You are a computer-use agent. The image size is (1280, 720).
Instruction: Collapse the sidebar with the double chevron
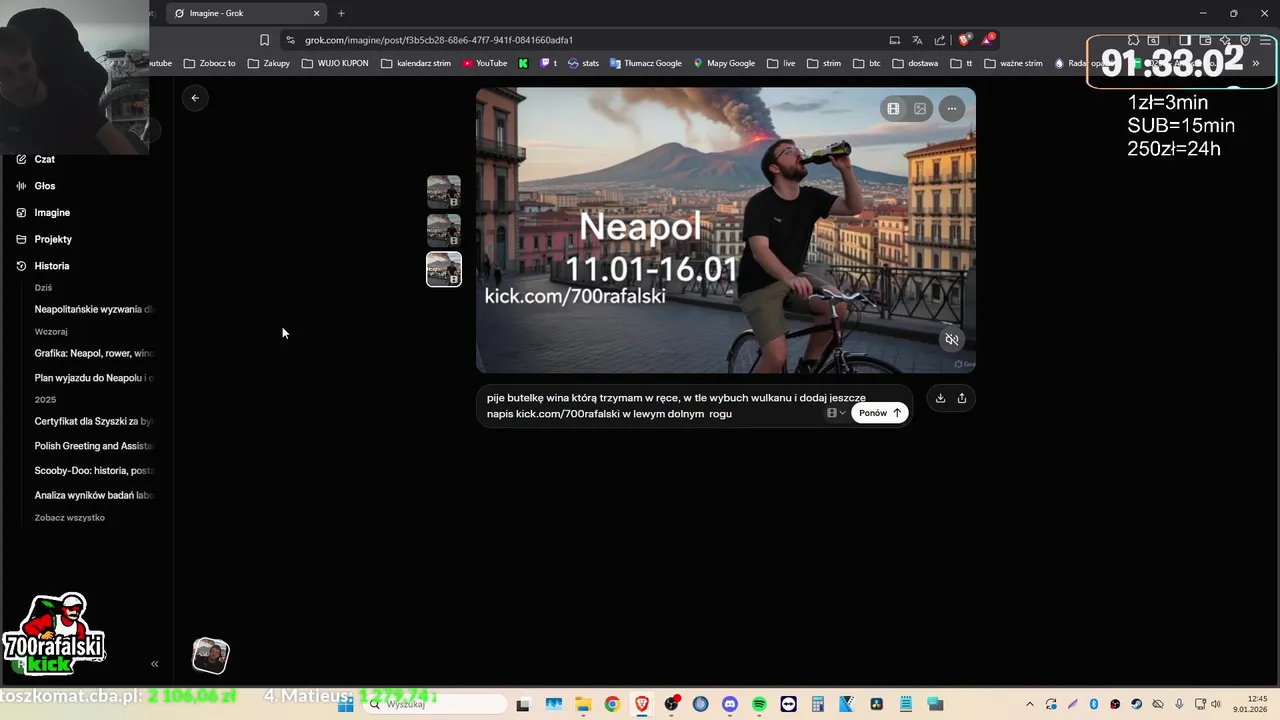[155, 664]
